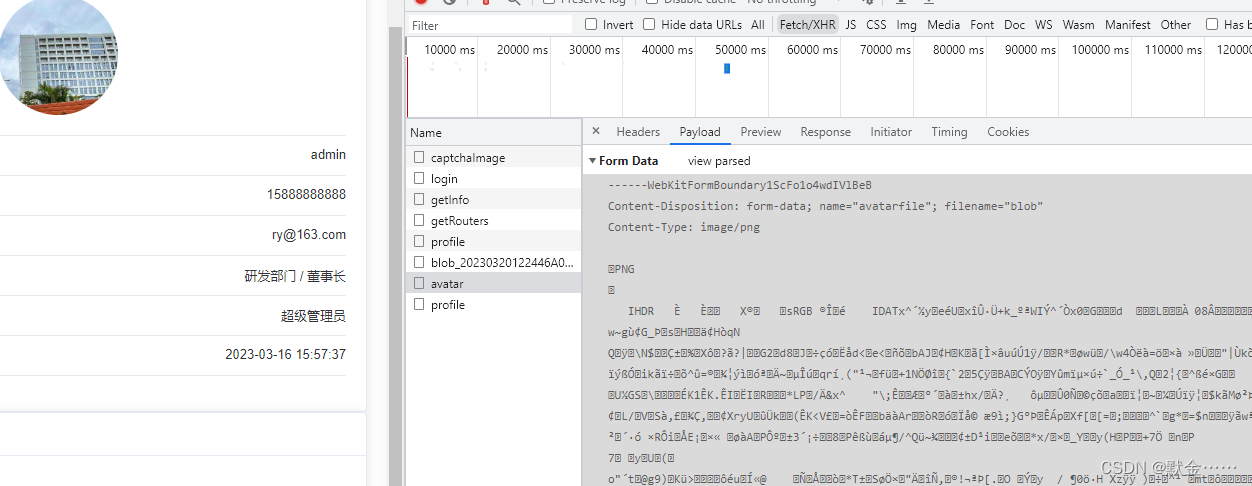This screenshot has width=1252, height=486.
Task: Select the getInfo request row
Action: point(494,200)
